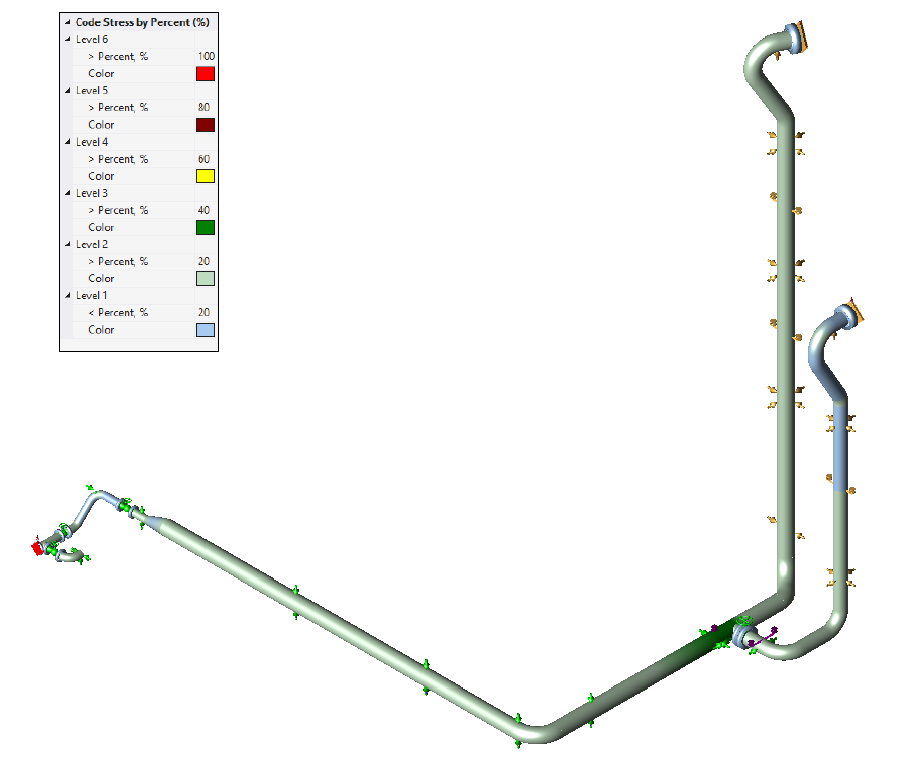Select the dark red Level 5 color swatch
The width and height of the screenshot is (920, 766).
[206, 125]
